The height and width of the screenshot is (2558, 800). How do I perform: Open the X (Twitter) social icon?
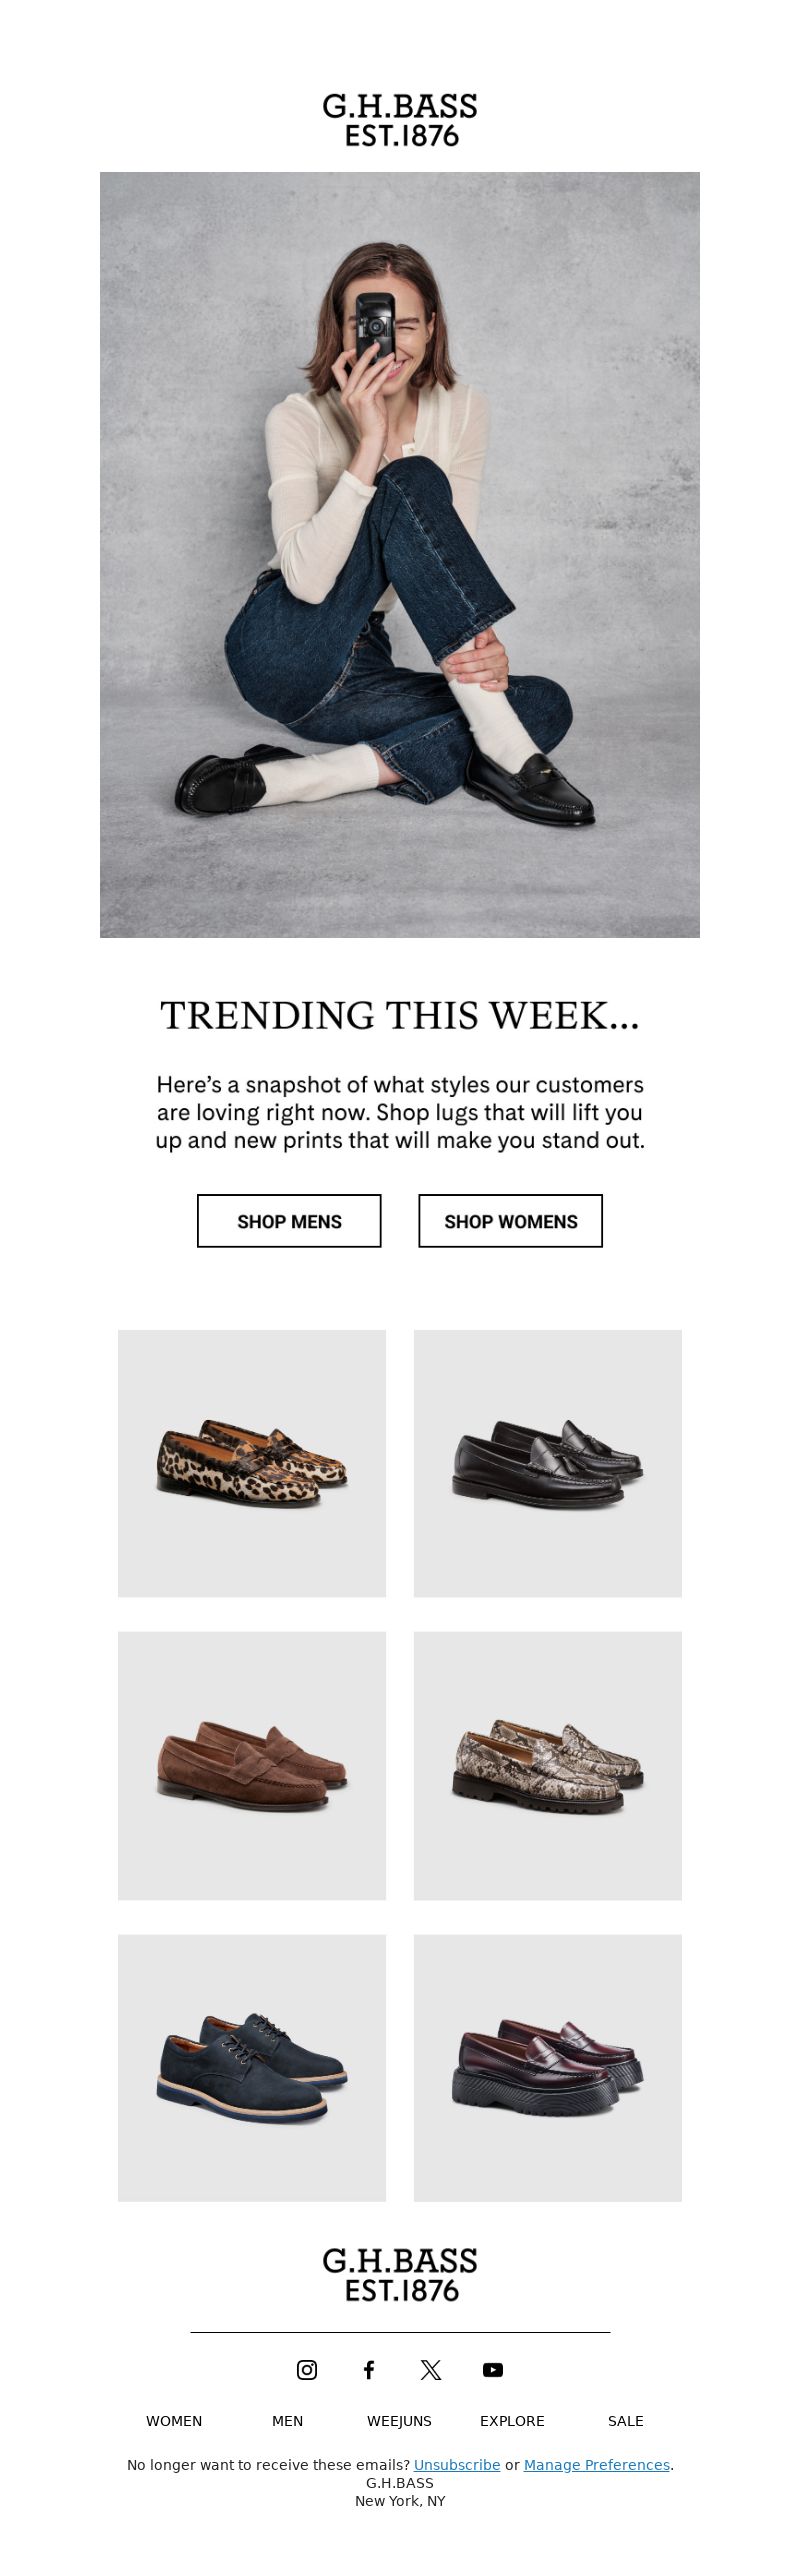pos(431,2369)
